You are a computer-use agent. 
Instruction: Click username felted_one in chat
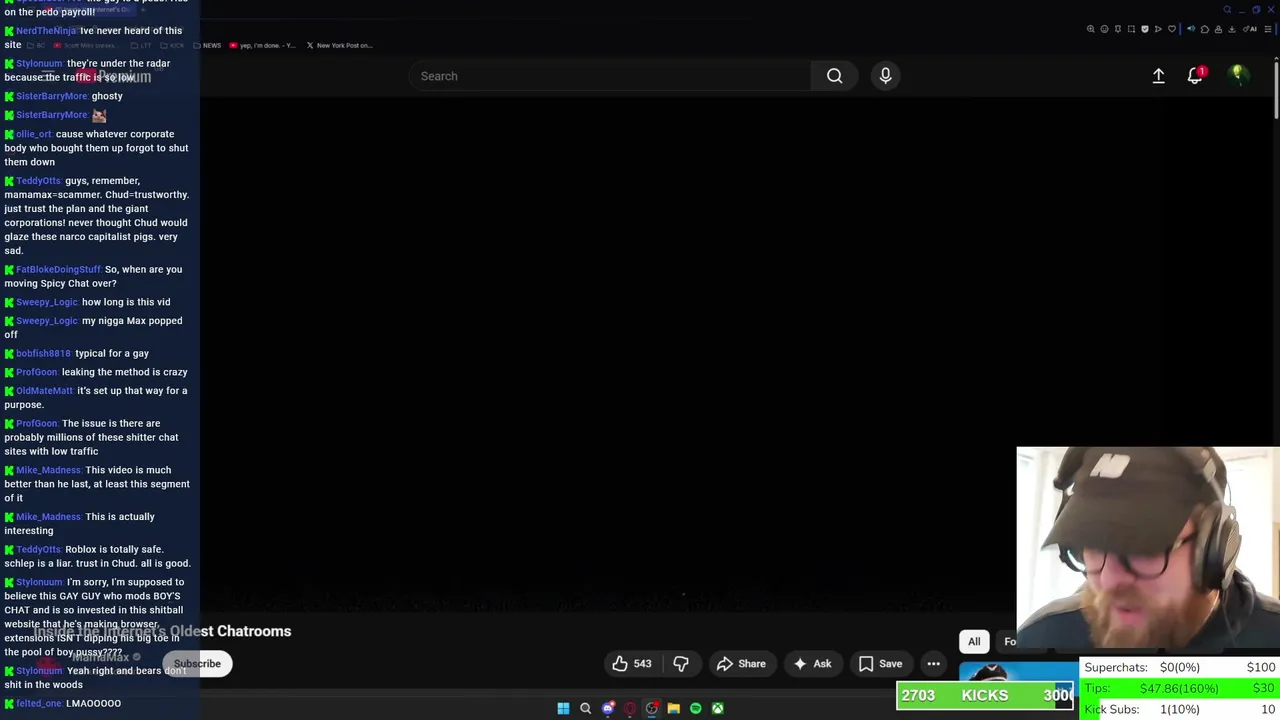click(39, 703)
